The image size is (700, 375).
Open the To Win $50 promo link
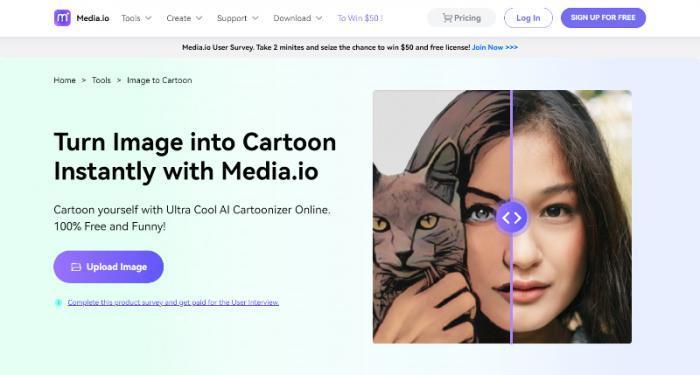pos(360,18)
